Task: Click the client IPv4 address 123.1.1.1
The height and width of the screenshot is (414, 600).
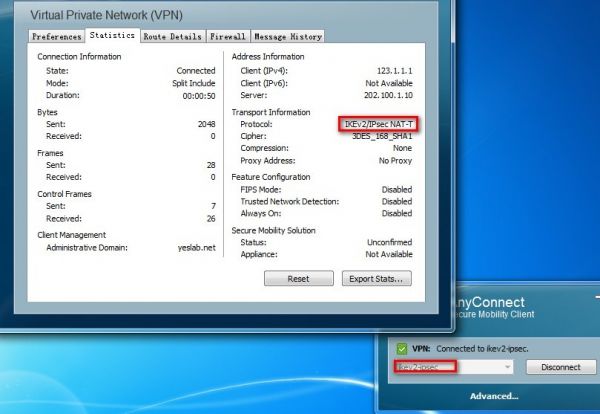Action: pyautogui.click(x=395, y=71)
